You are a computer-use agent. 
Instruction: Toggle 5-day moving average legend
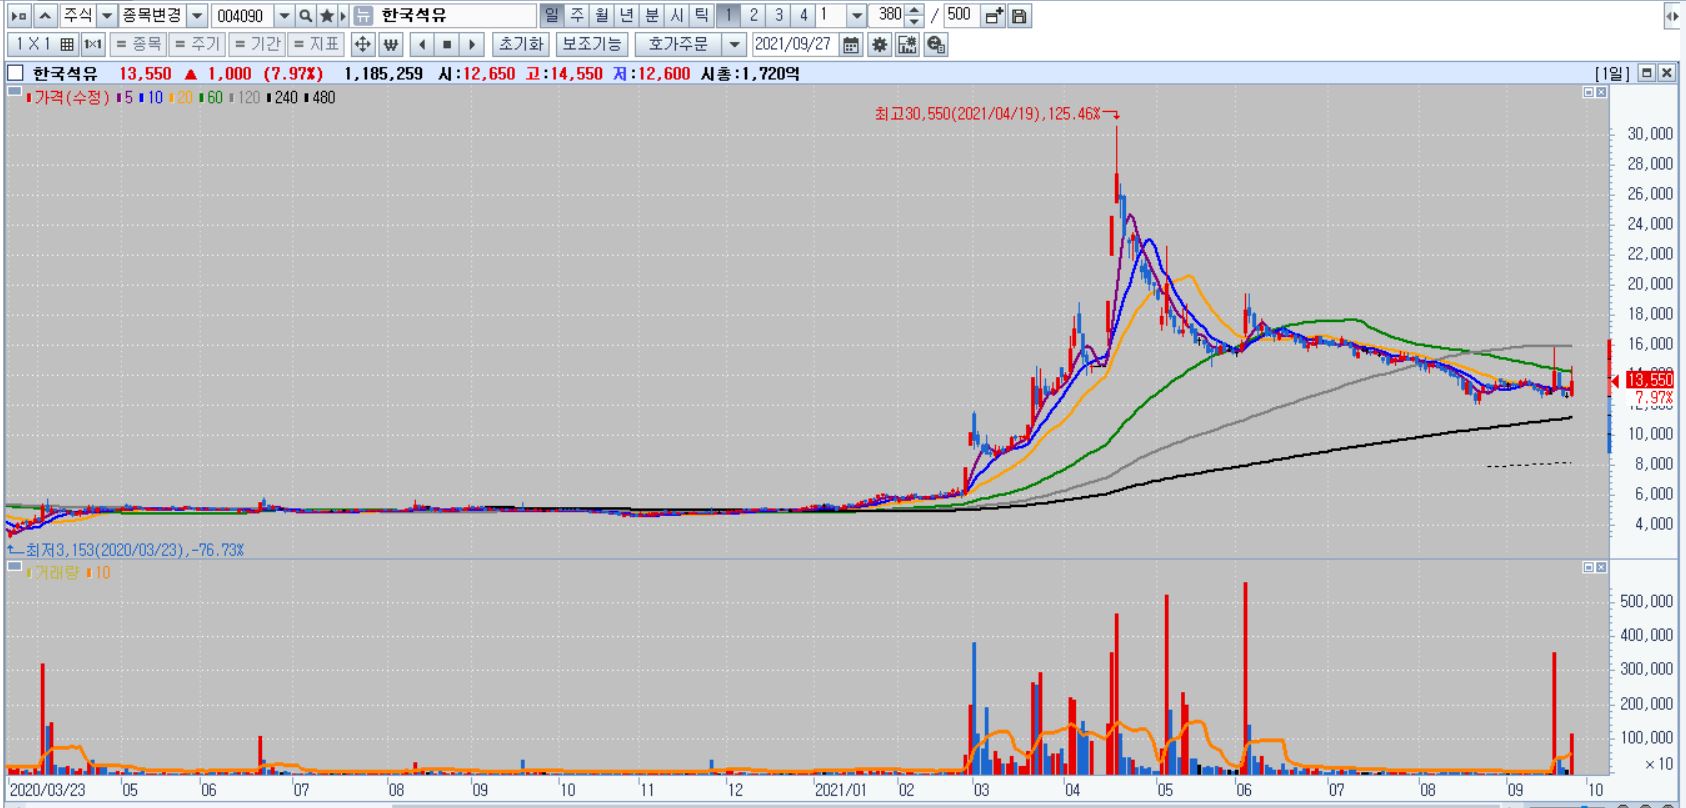click(124, 97)
